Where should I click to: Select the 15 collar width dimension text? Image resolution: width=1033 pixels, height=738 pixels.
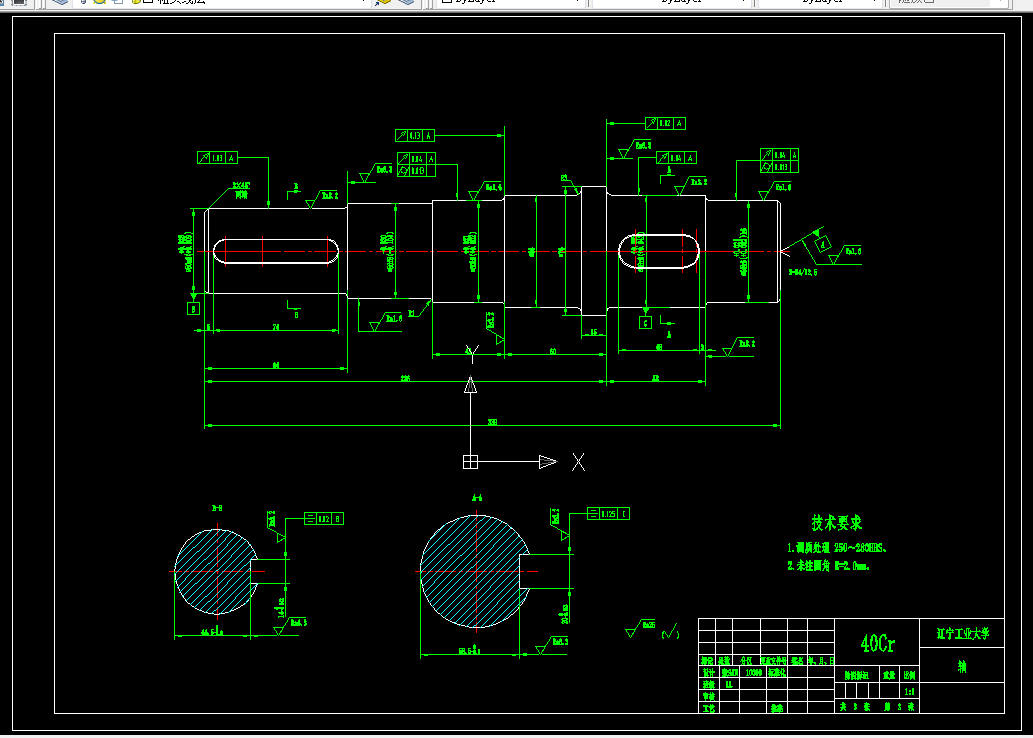pyautogui.click(x=594, y=332)
